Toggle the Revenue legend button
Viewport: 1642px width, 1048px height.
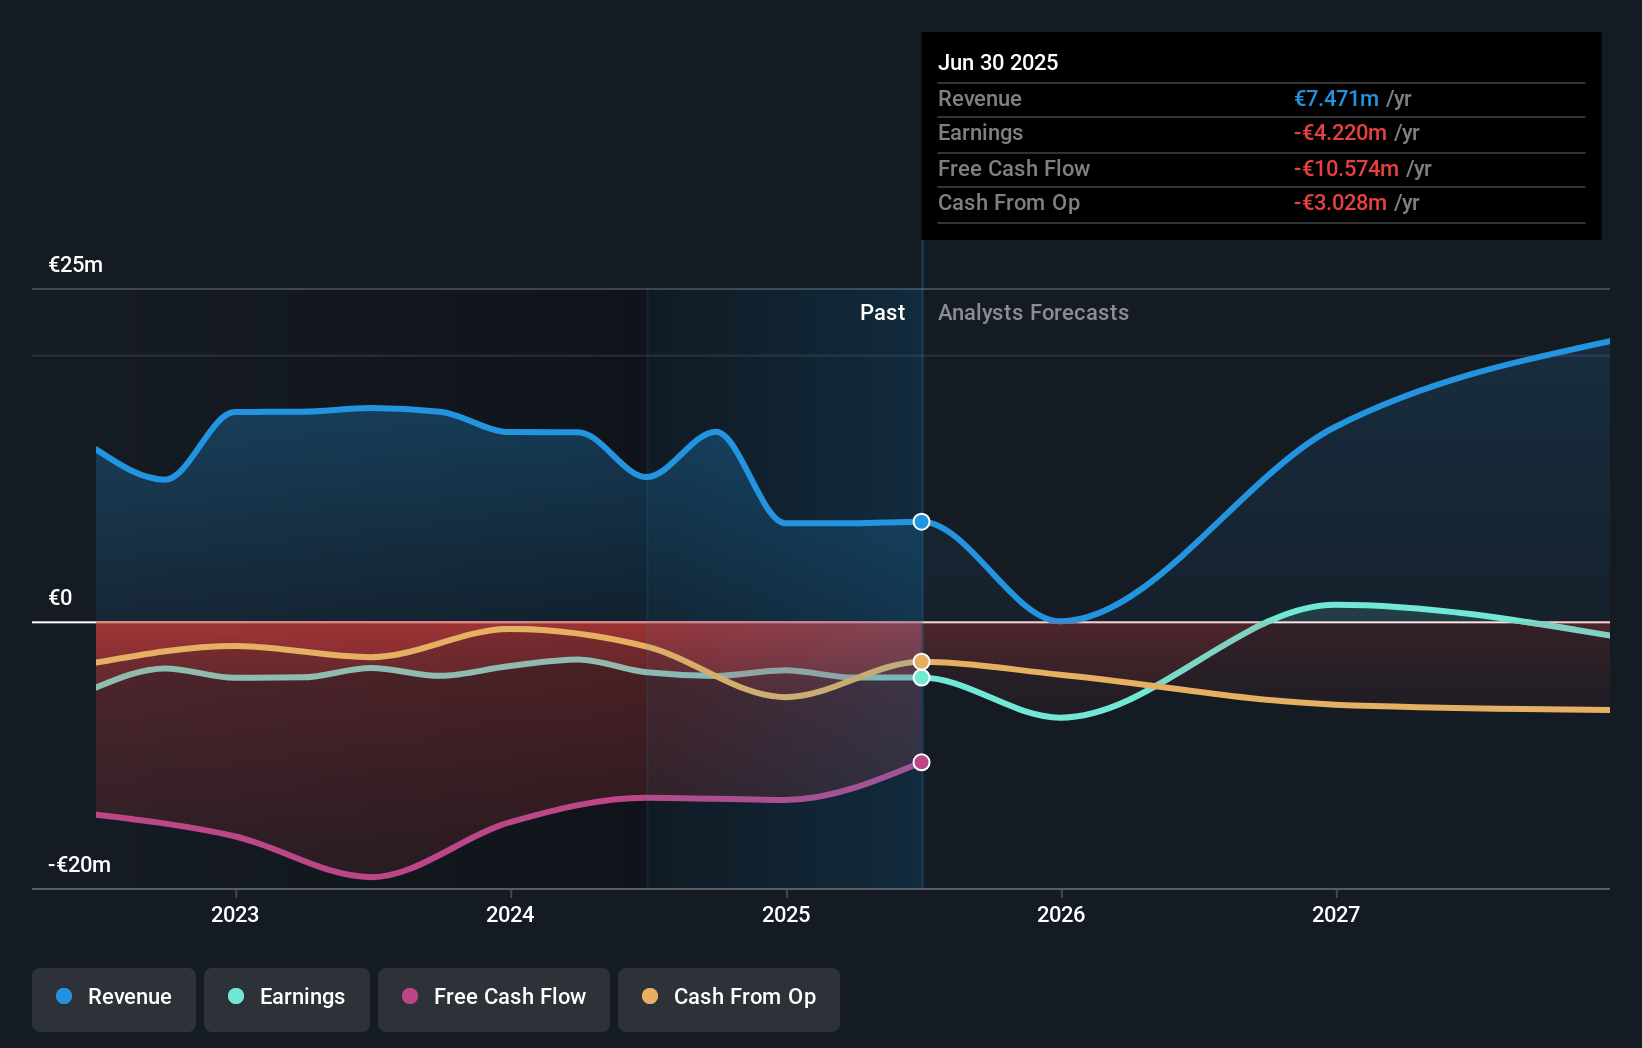coord(114,999)
